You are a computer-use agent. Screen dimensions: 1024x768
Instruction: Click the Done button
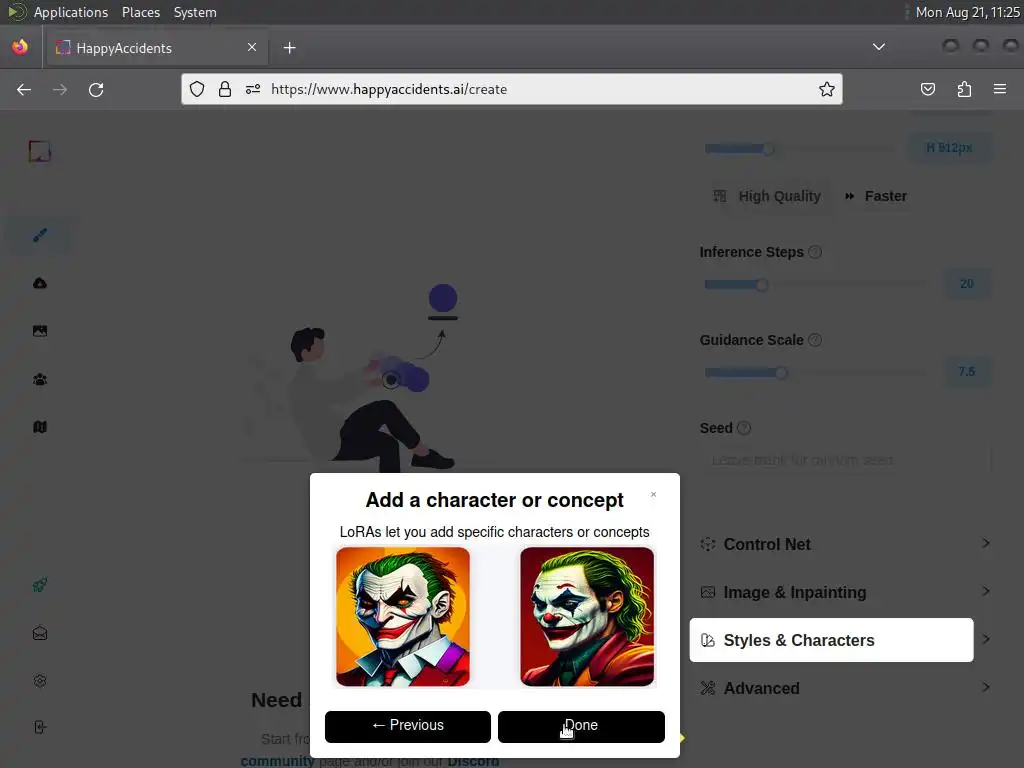coord(581,726)
